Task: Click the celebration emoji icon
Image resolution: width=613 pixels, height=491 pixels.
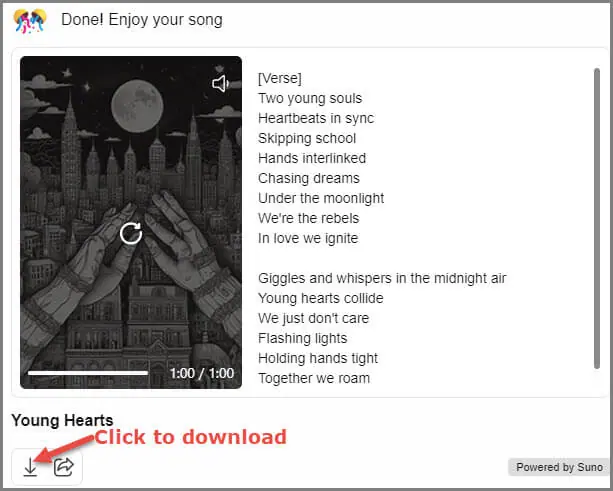Action: click(x=30, y=21)
